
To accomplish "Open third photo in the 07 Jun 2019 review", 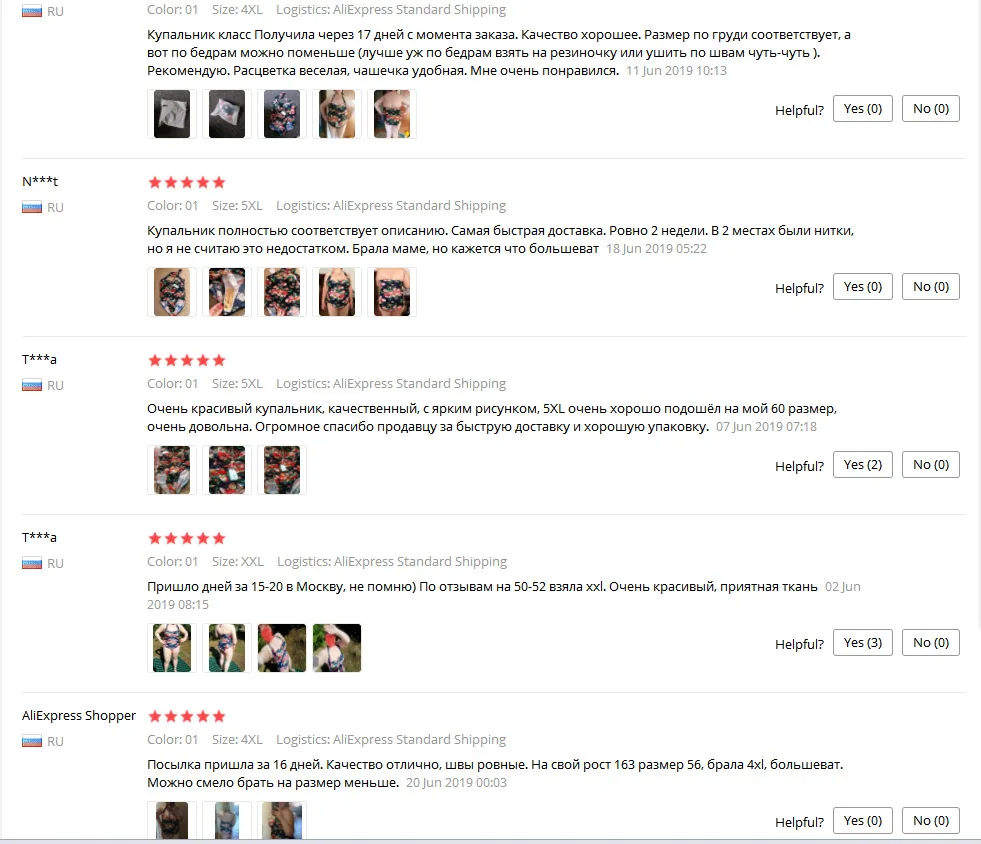I will tap(282, 470).
